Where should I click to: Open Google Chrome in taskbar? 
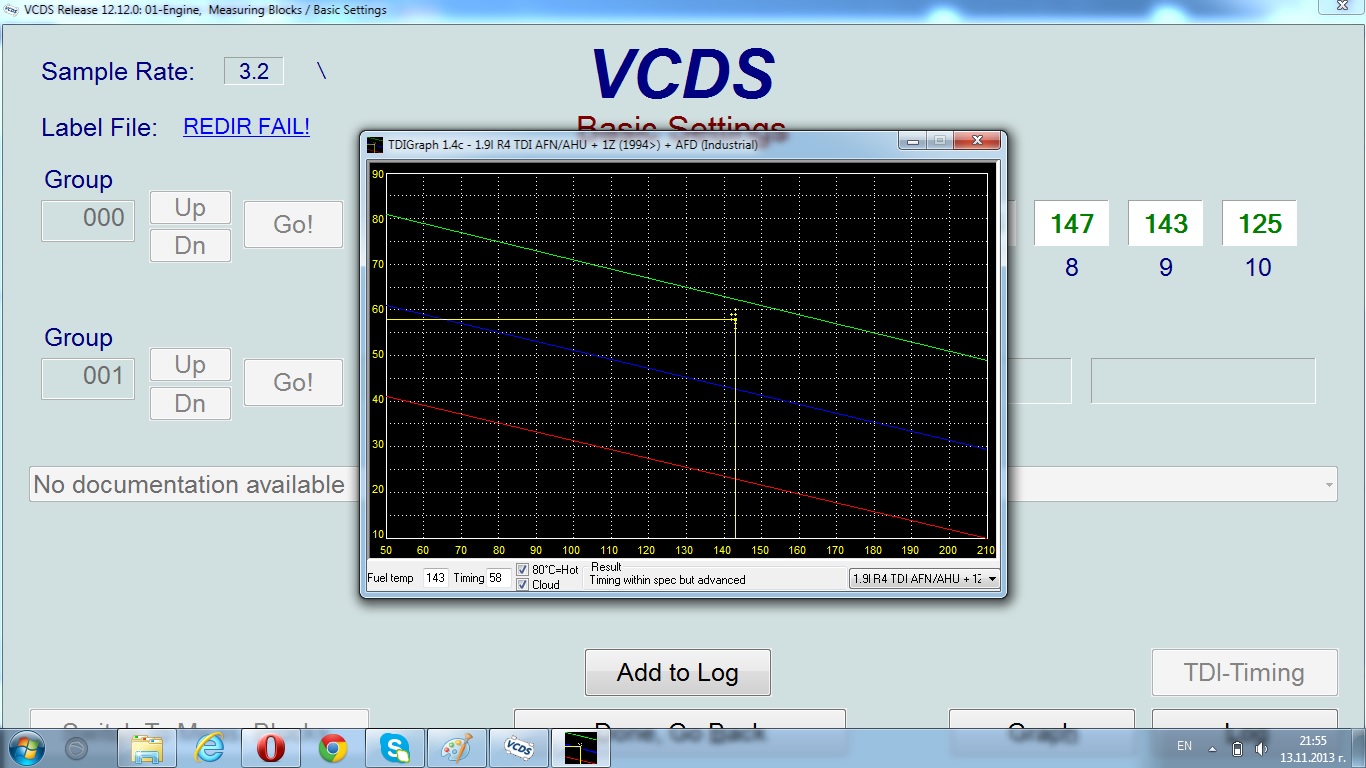(333, 748)
